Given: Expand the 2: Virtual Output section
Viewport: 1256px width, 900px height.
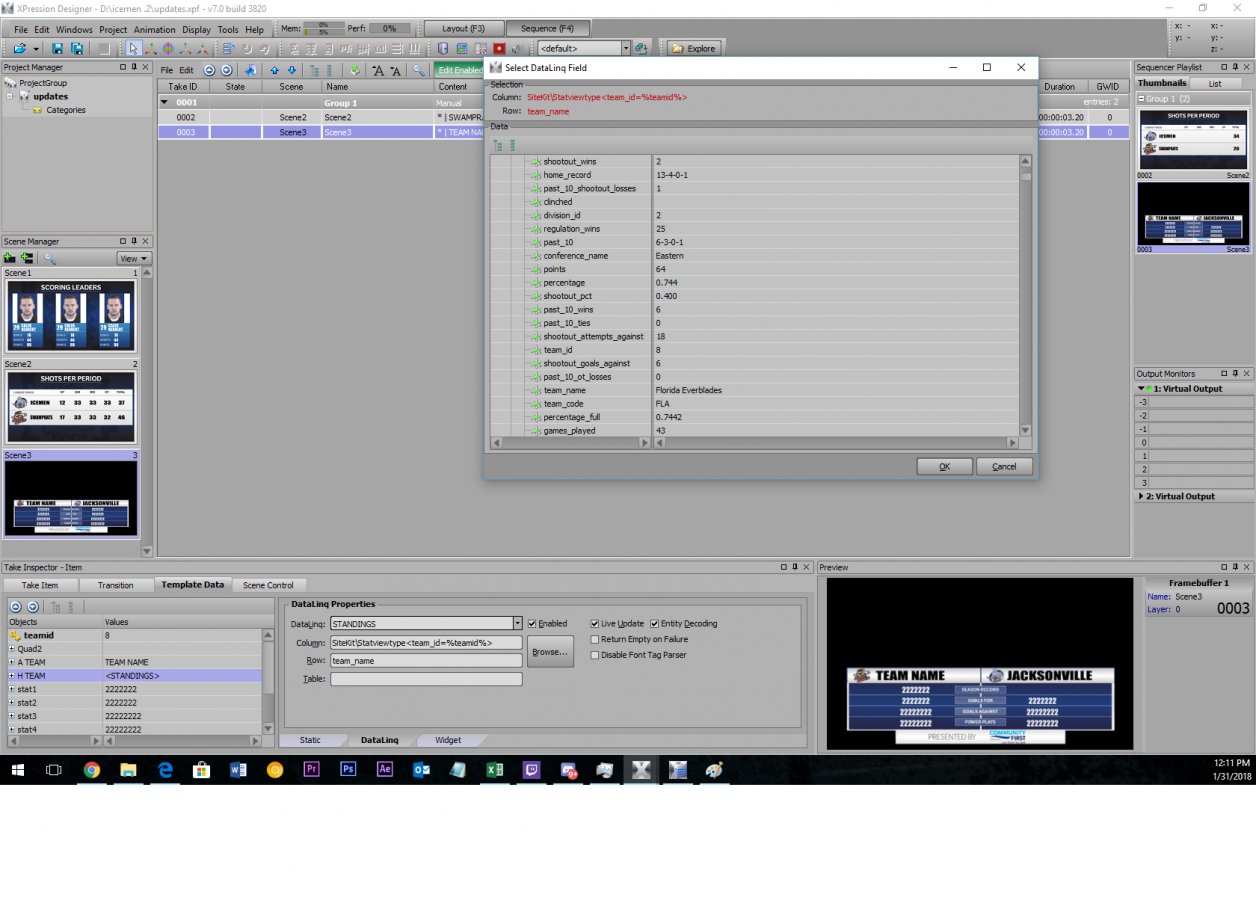Looking at the screenshot, I should 1142,496.
